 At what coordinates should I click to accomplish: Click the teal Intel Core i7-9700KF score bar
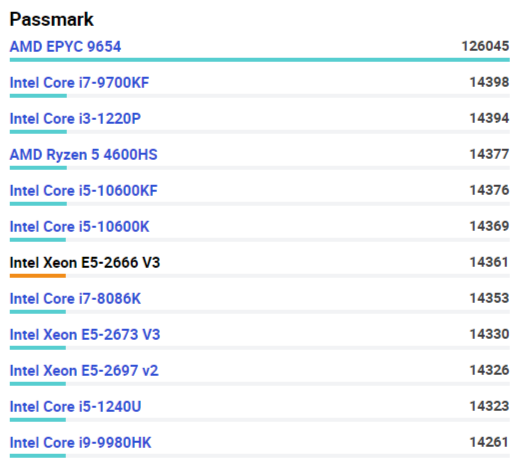(x=38, y=96)
